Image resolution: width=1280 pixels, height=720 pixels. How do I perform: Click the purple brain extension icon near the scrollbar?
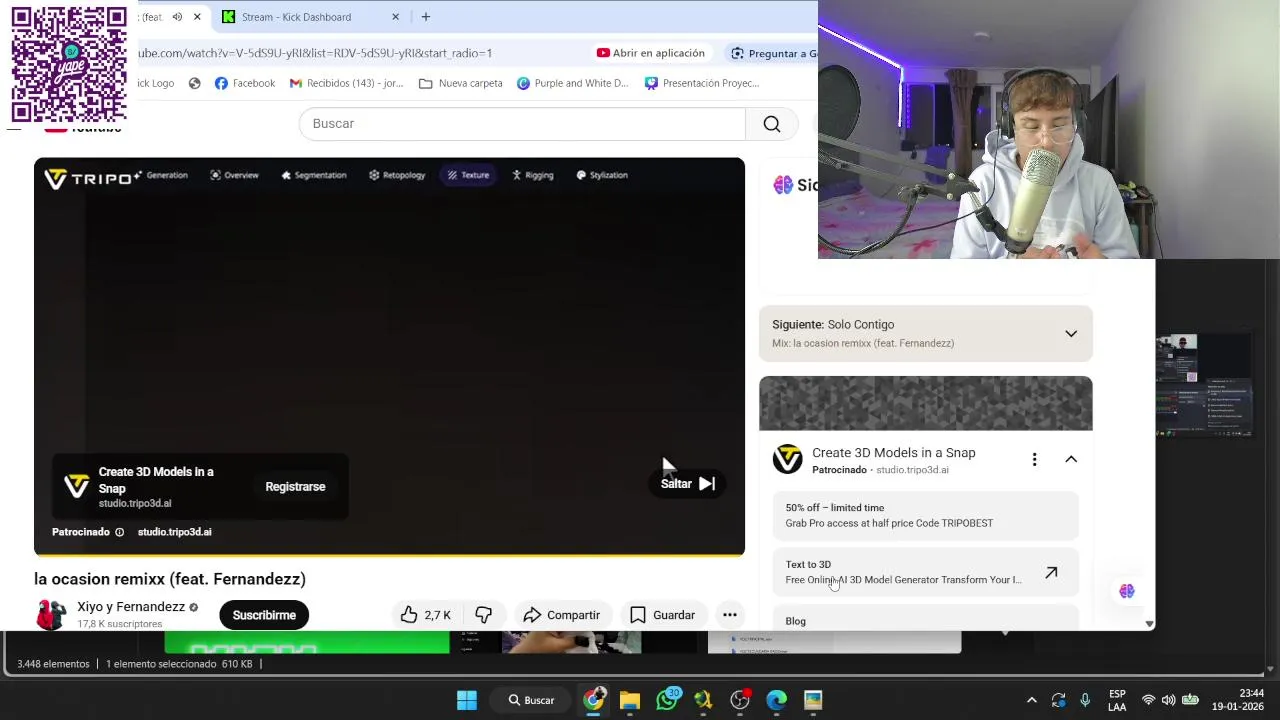coord(1127,591)
